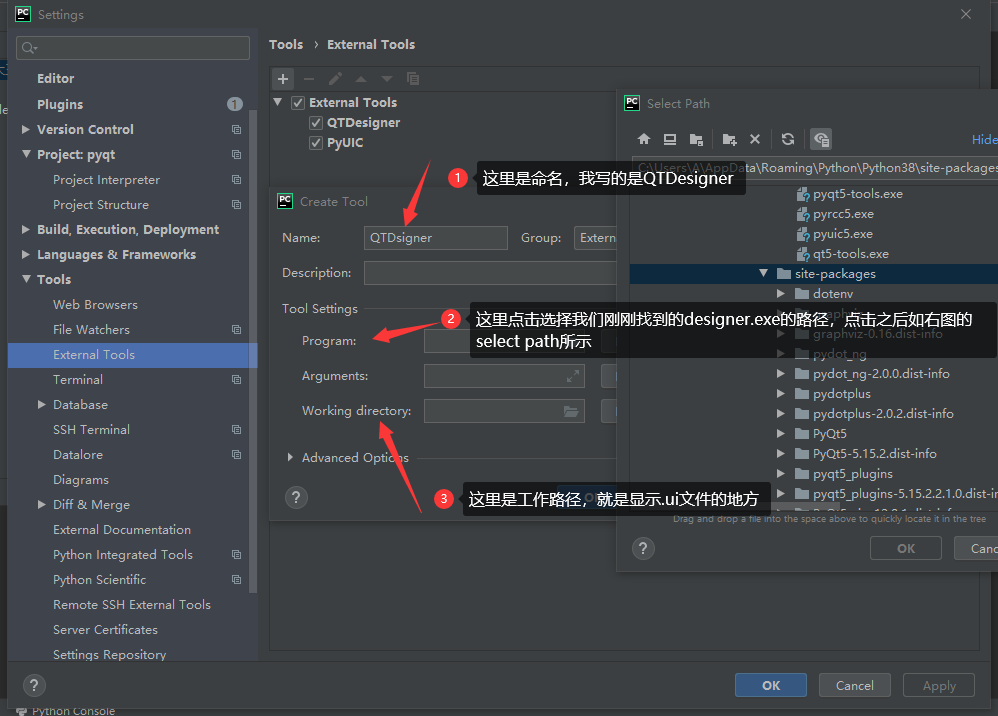The image size is (998, 716).
Task: Collapse Project: pyqt settings section
Action: pyautogui.click(x=26, y=154)
